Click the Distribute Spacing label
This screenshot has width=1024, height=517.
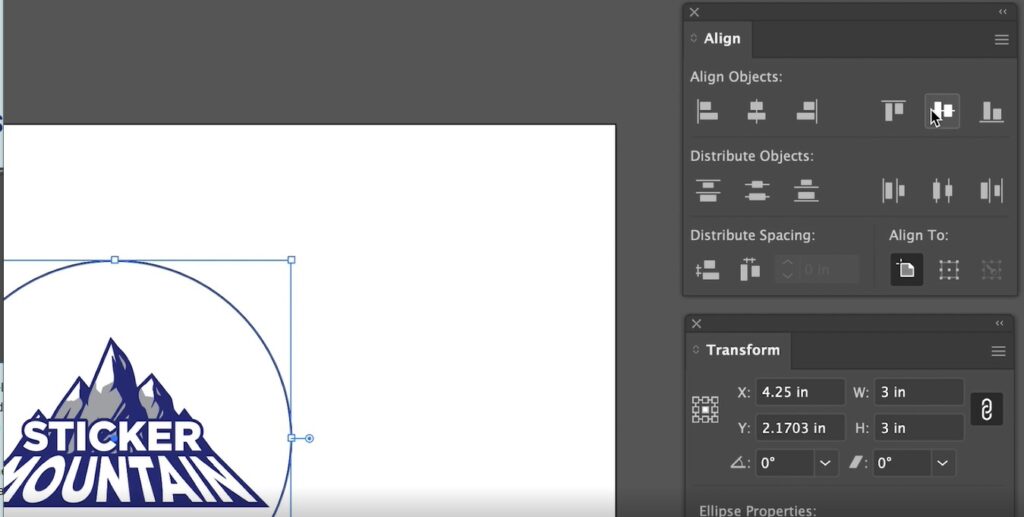pyautogui.click(x=752, y=235)
